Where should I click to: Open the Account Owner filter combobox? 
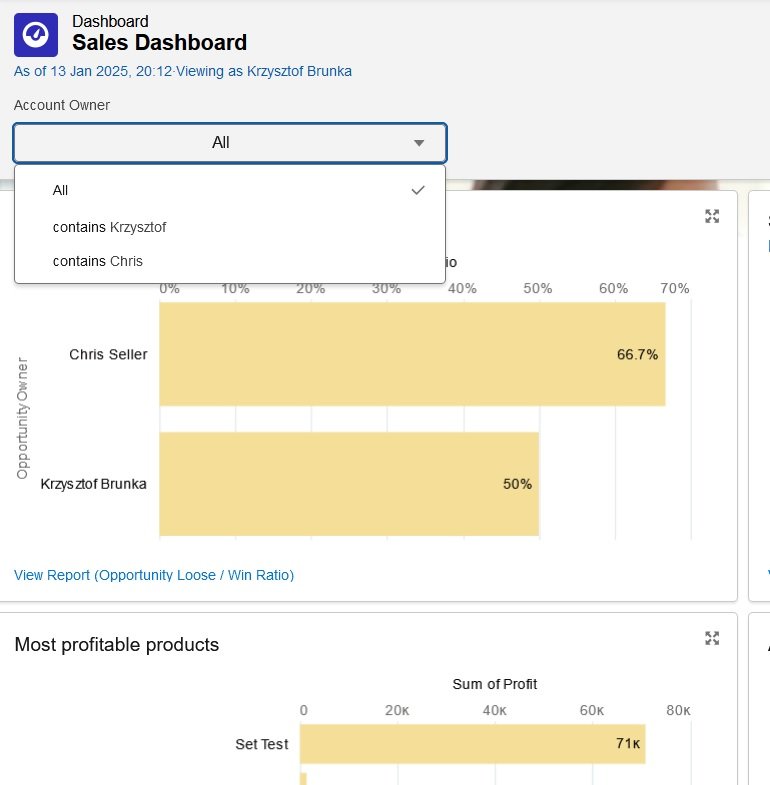(x=229, y=143)
